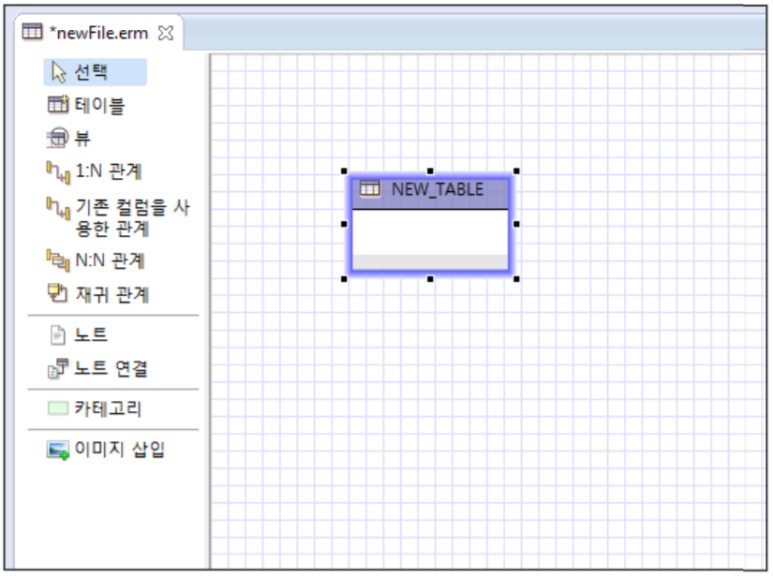Click the gray footer strip of NEW_TABLE
This screenshot has width=773, height=577.
pos(430,262)
